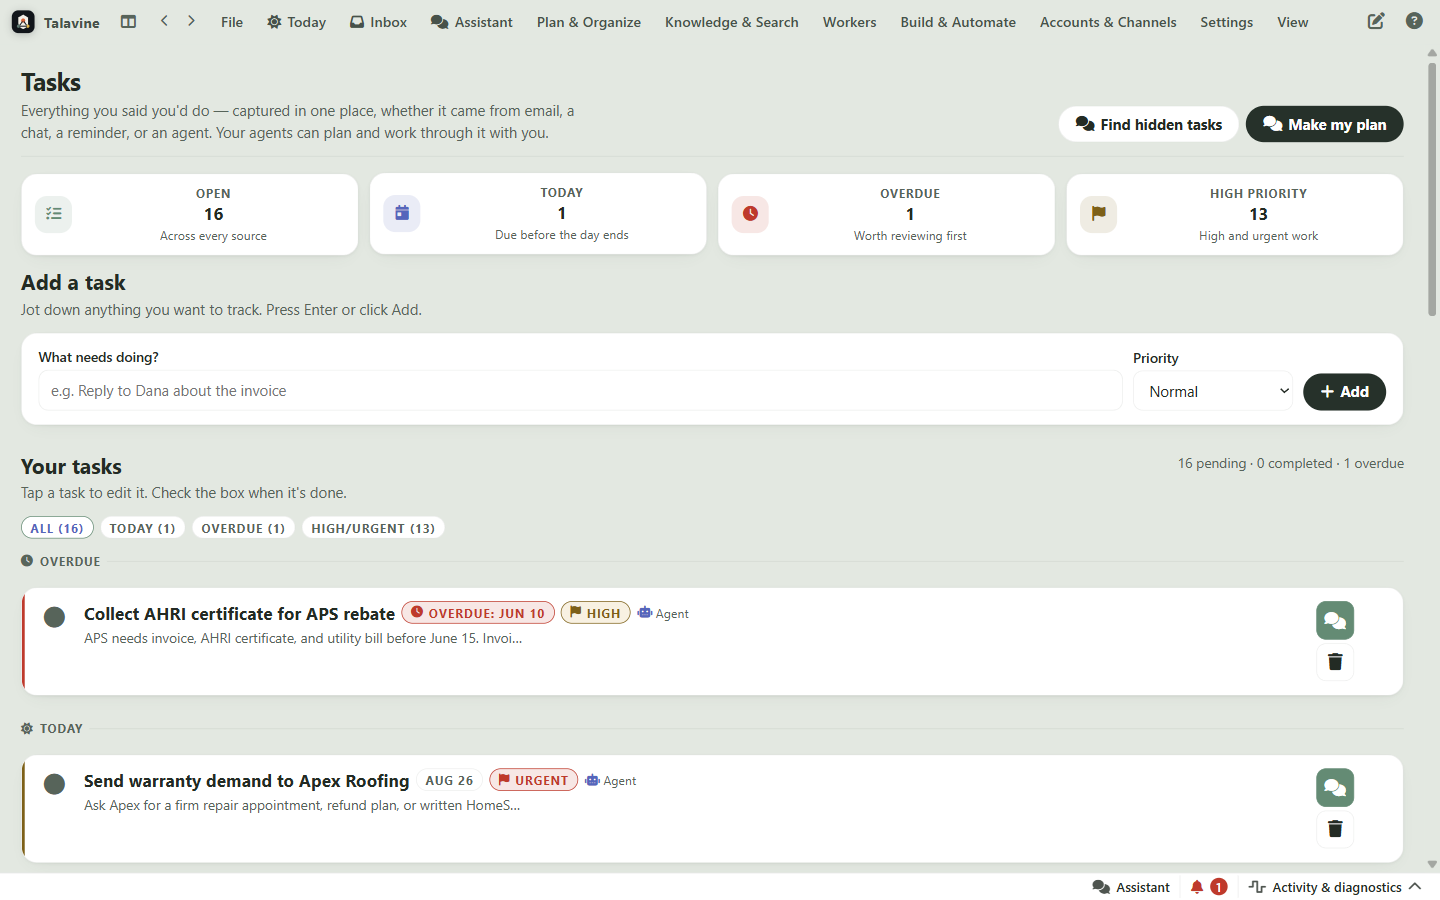Viewport: 1440px width, 900px height.
Task: Switch to the OVERDUE (1) filter tab
Action: (x=243, y=528)
